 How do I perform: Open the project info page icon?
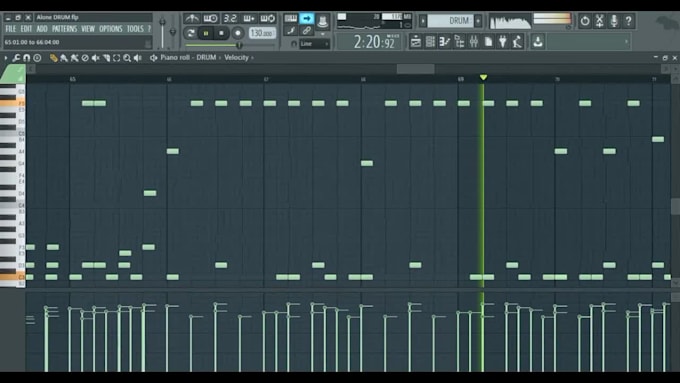point(488,42)
